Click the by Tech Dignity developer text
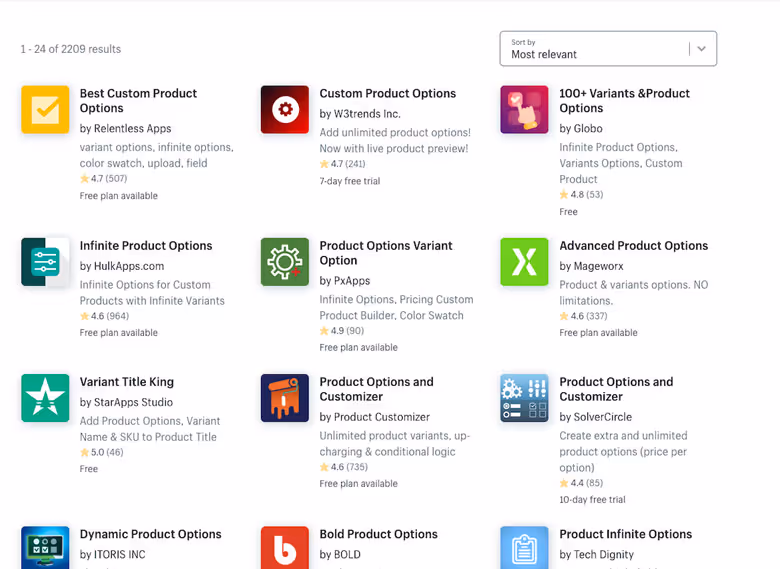The width and height of the screenshot is (780, 569). point(596,555)
